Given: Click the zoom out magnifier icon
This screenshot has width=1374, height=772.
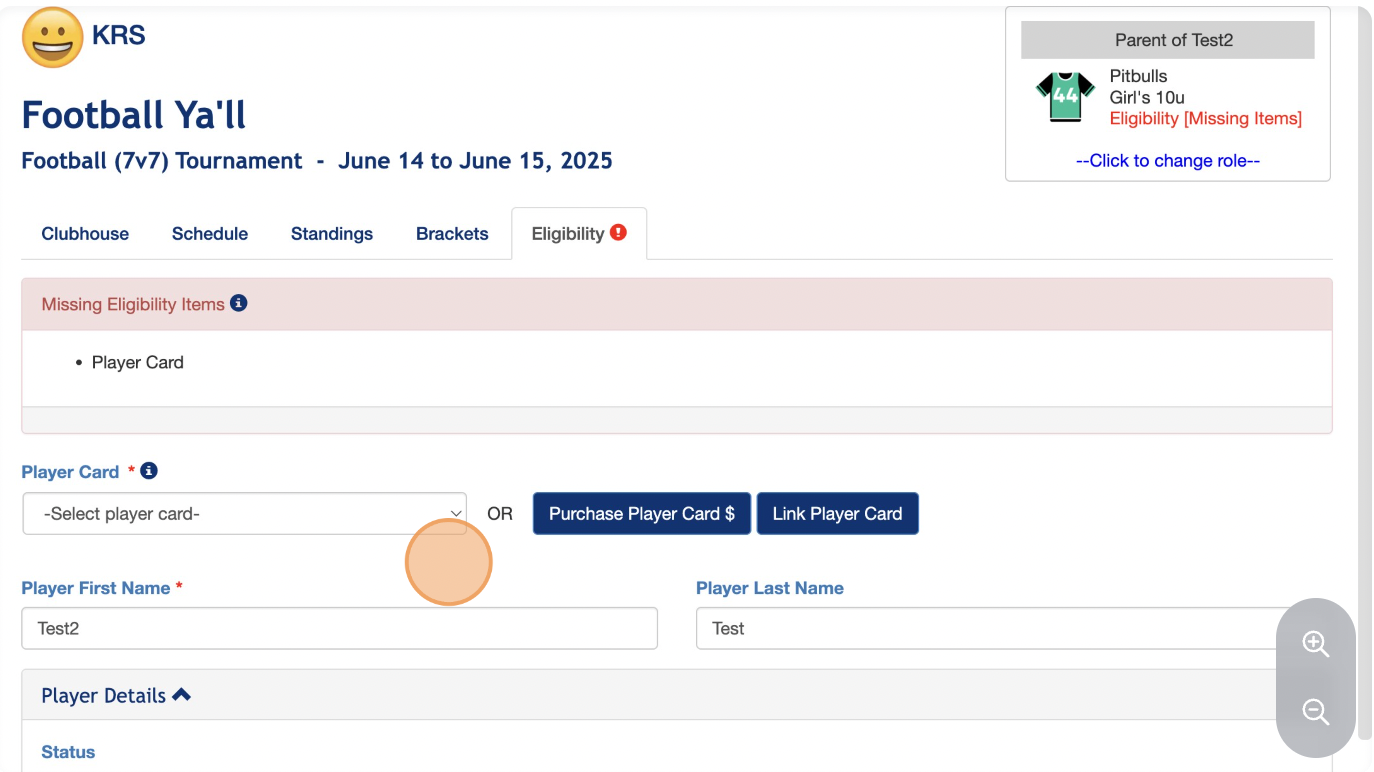Looking at the screenshot, I should [x=1315, y=712].
